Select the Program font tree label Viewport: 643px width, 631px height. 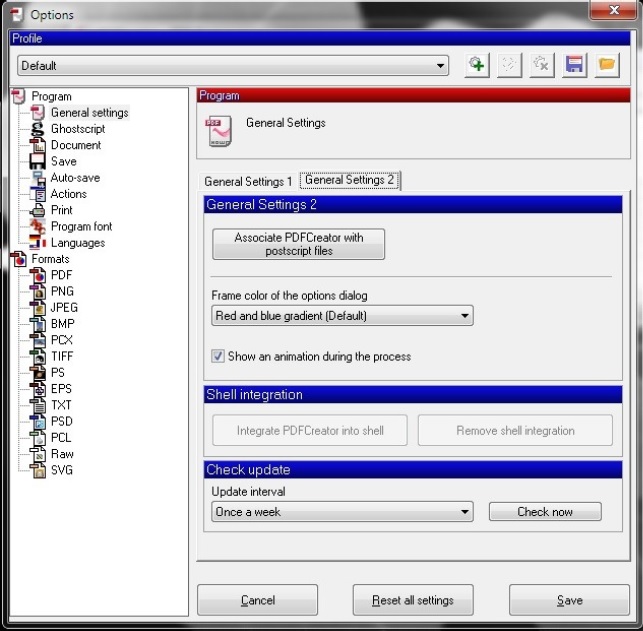81,227
